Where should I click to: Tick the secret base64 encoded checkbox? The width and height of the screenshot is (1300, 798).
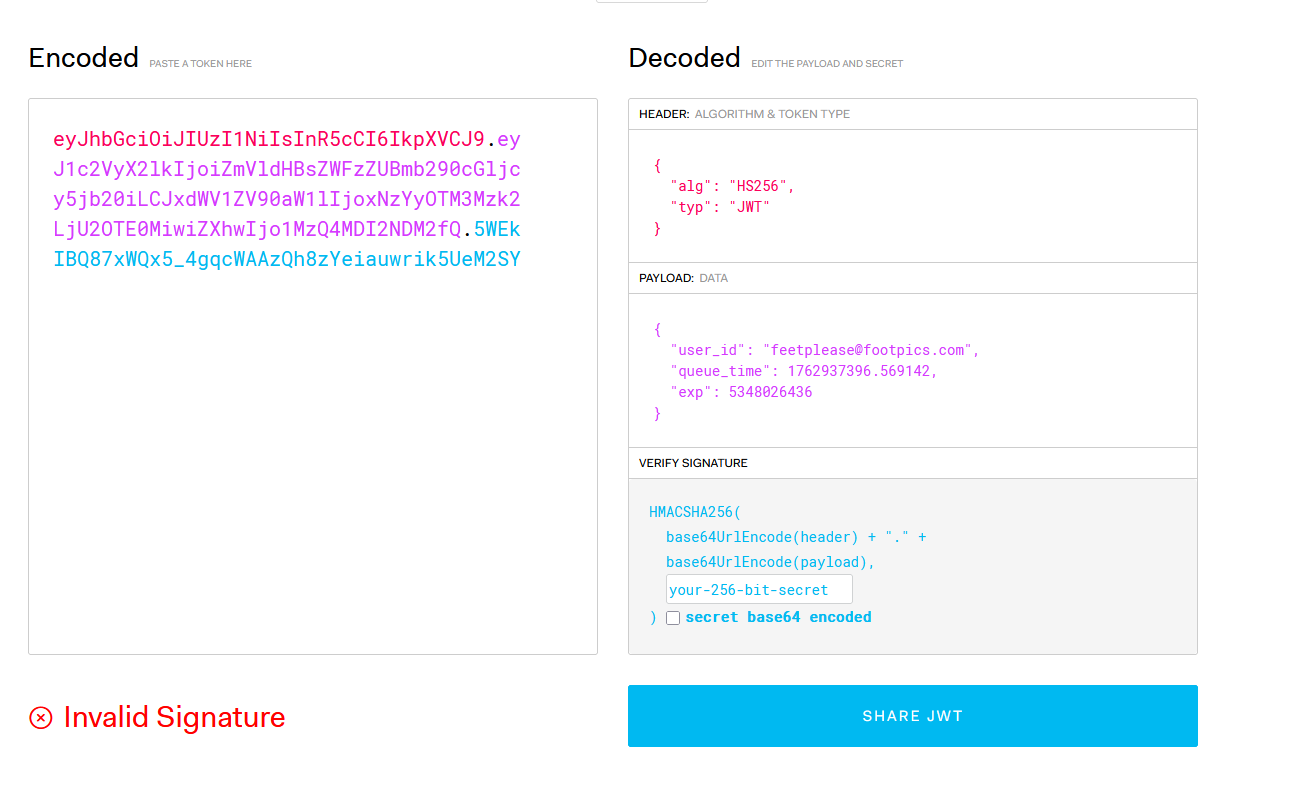(x=673, y=618)
